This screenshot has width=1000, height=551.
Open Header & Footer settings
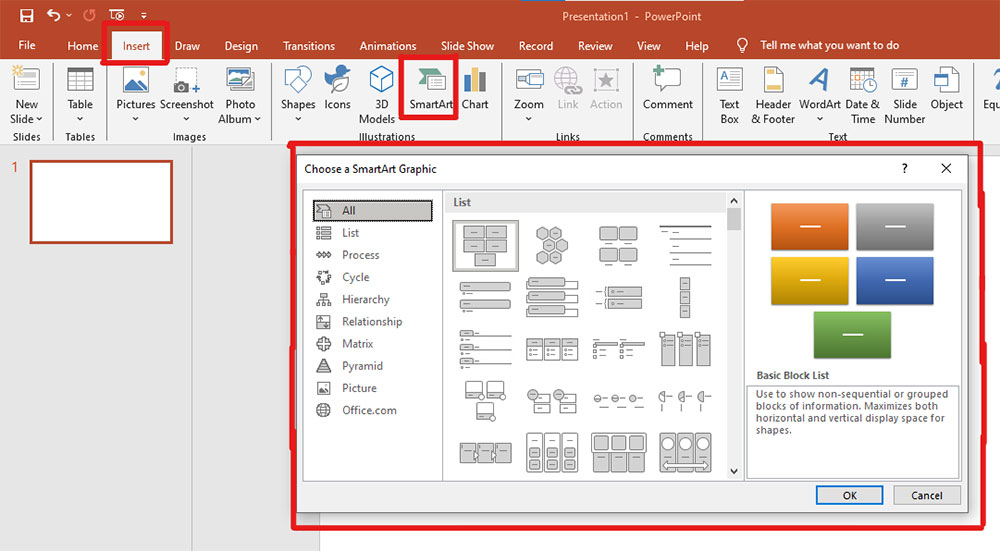(x=773, y=89)
